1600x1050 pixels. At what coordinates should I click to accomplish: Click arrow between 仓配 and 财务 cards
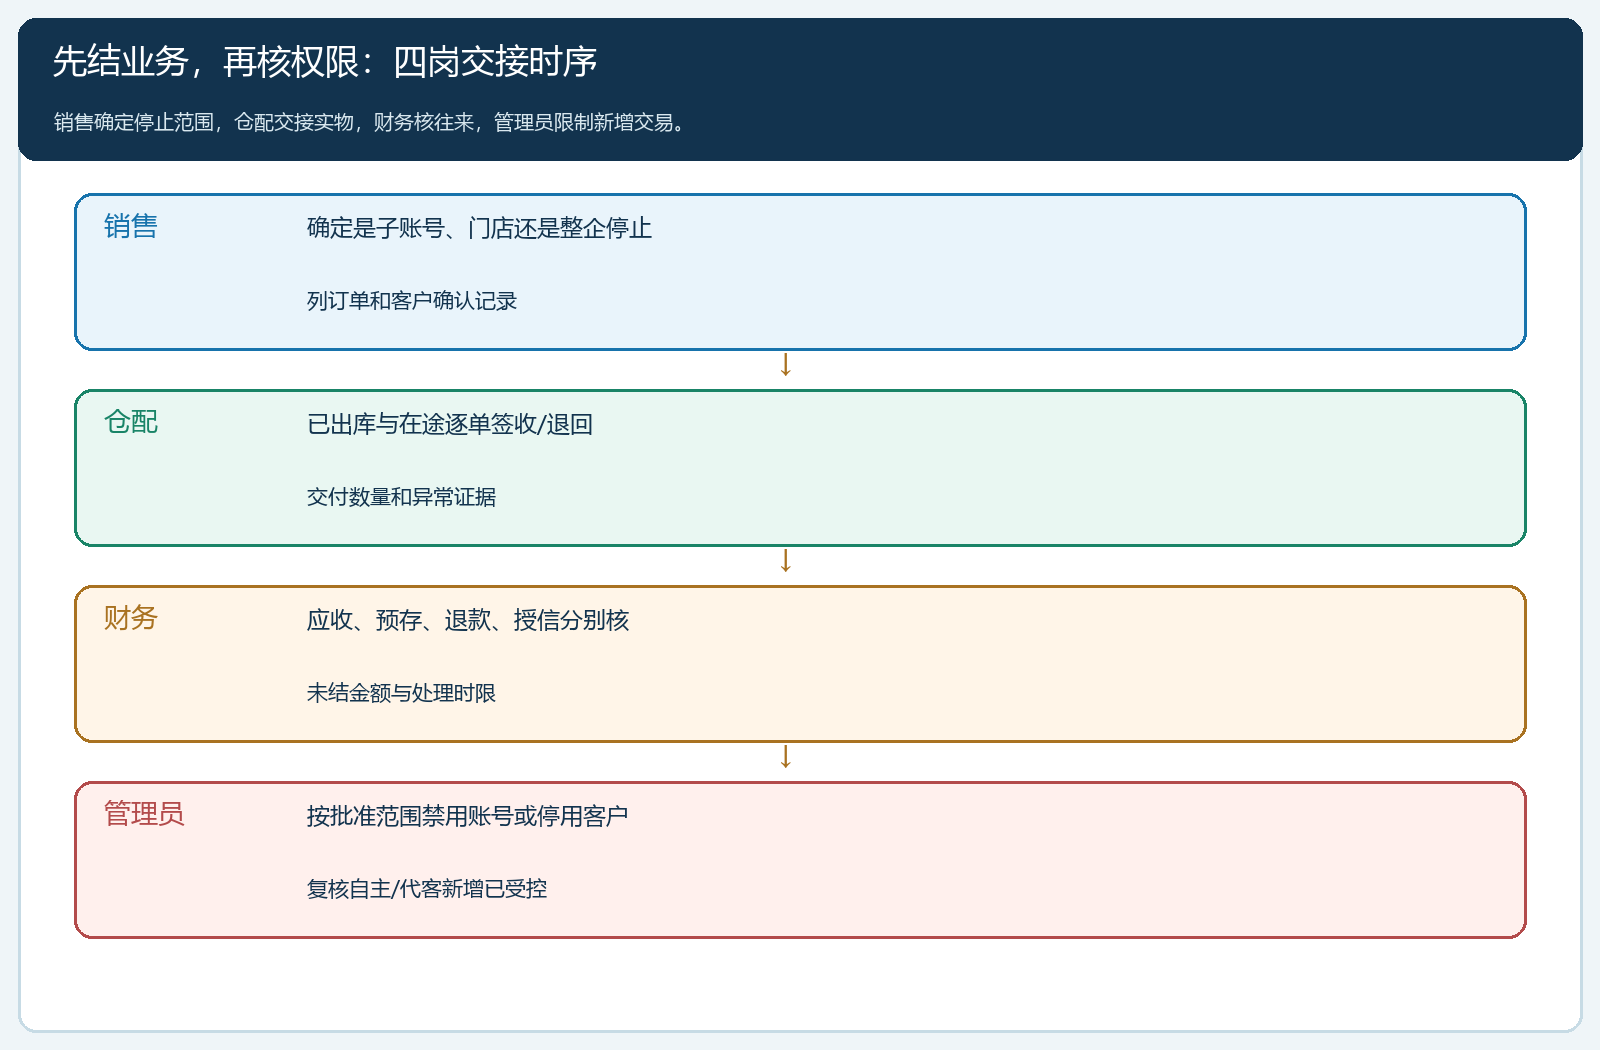786,561
